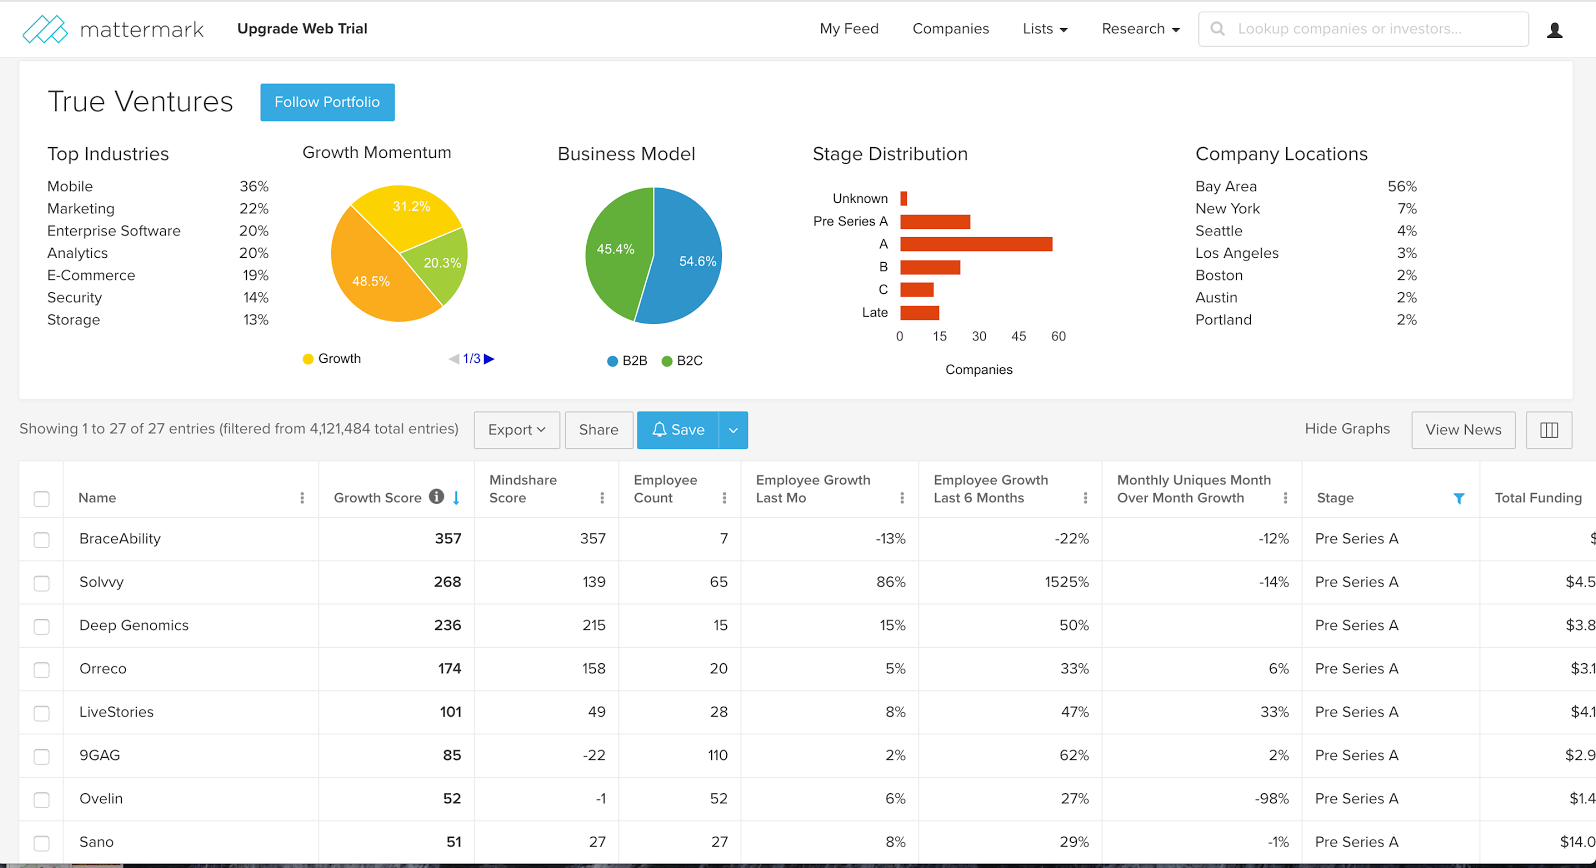Check the LiveStories row checkbox
This screenshot has width=1596, height=868.
(41, 713)
